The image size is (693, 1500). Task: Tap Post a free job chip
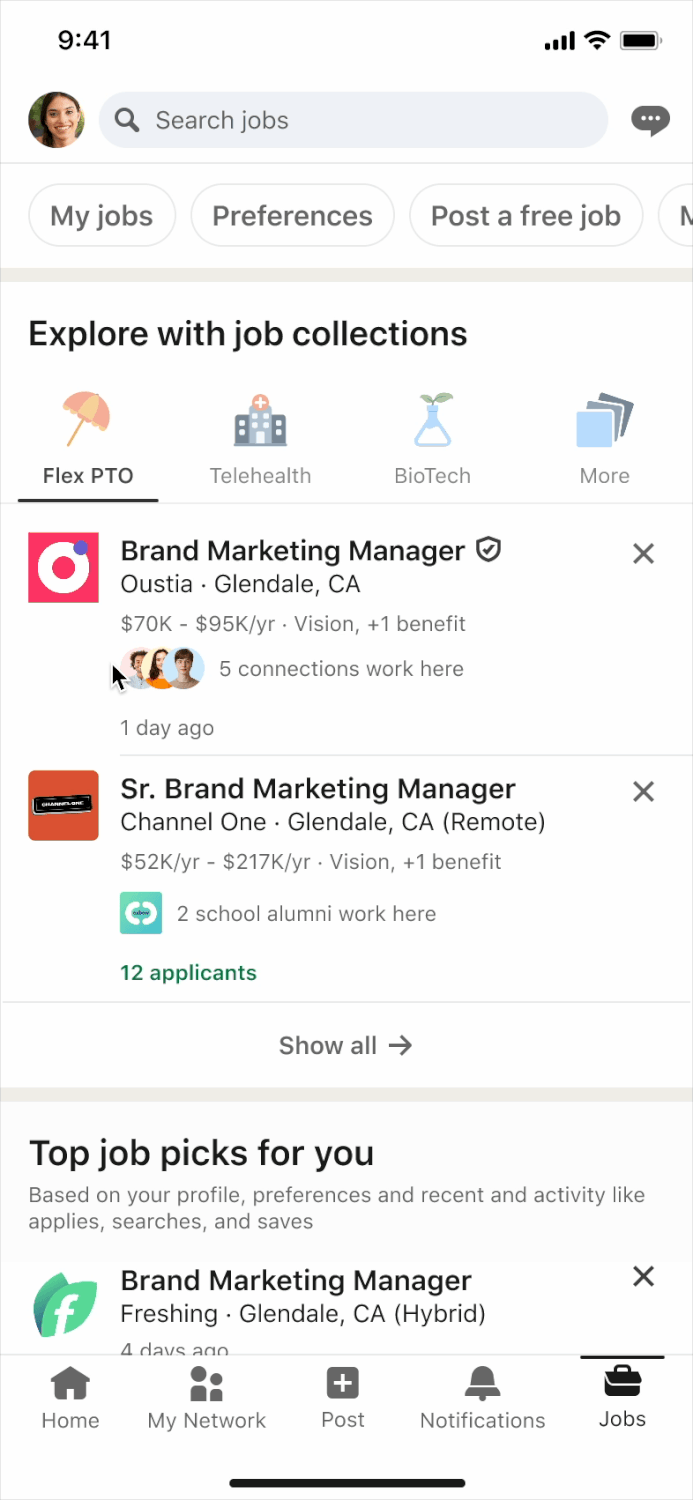click(x=525, y=216)
